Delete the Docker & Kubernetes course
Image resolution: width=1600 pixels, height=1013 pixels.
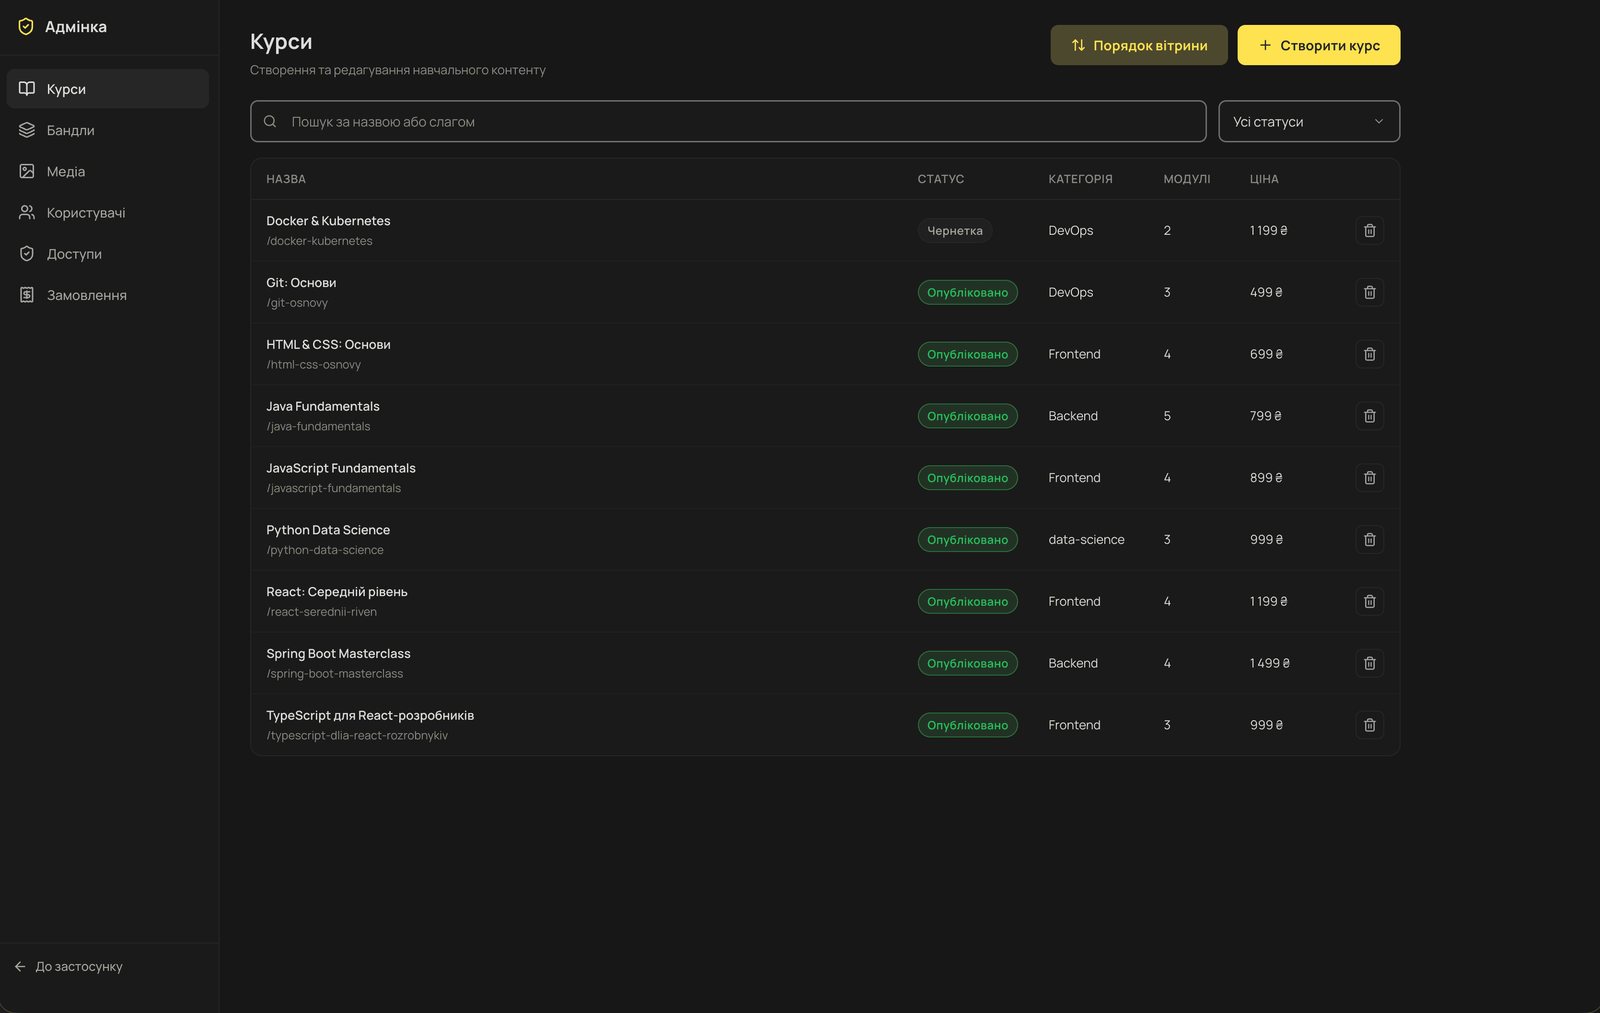click(x=1369, y=230)
